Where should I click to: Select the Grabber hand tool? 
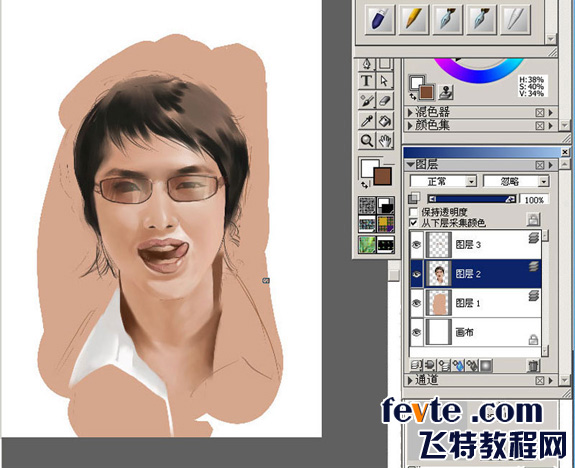384,140
